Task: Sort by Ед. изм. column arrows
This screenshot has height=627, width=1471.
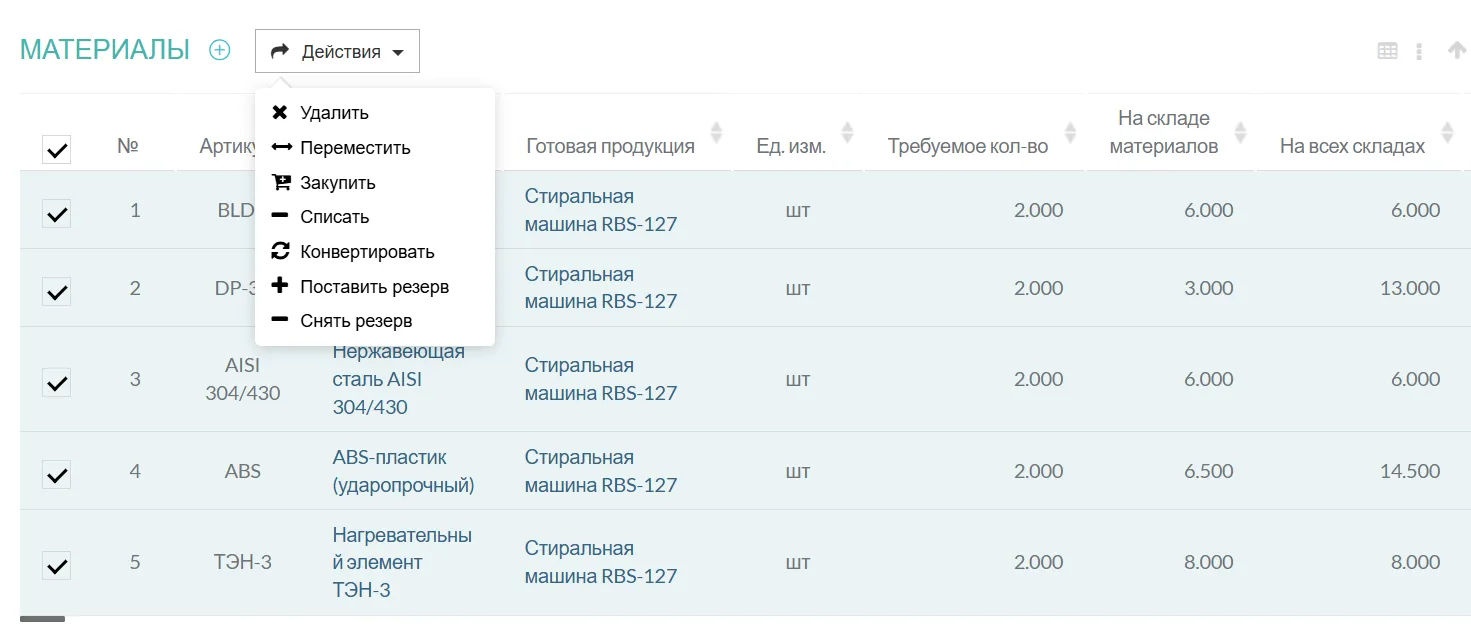Action: click(848, 132)
